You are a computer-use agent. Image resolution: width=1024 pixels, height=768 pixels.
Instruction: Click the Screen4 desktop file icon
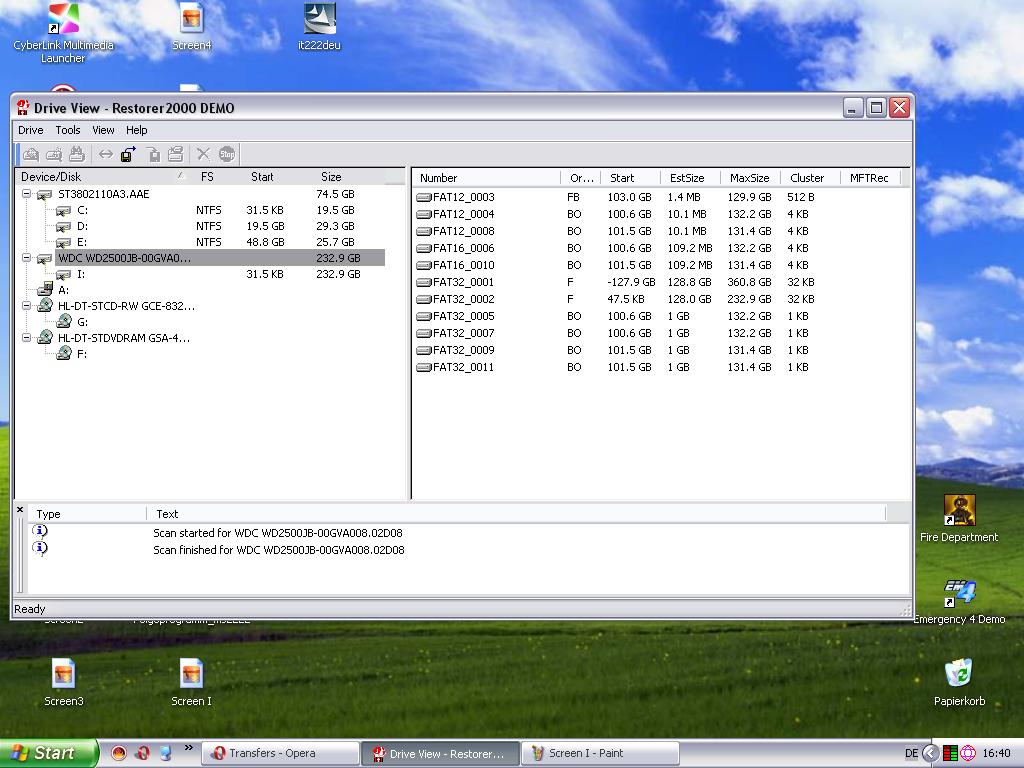pyautogui.click(x=191, y=26)
